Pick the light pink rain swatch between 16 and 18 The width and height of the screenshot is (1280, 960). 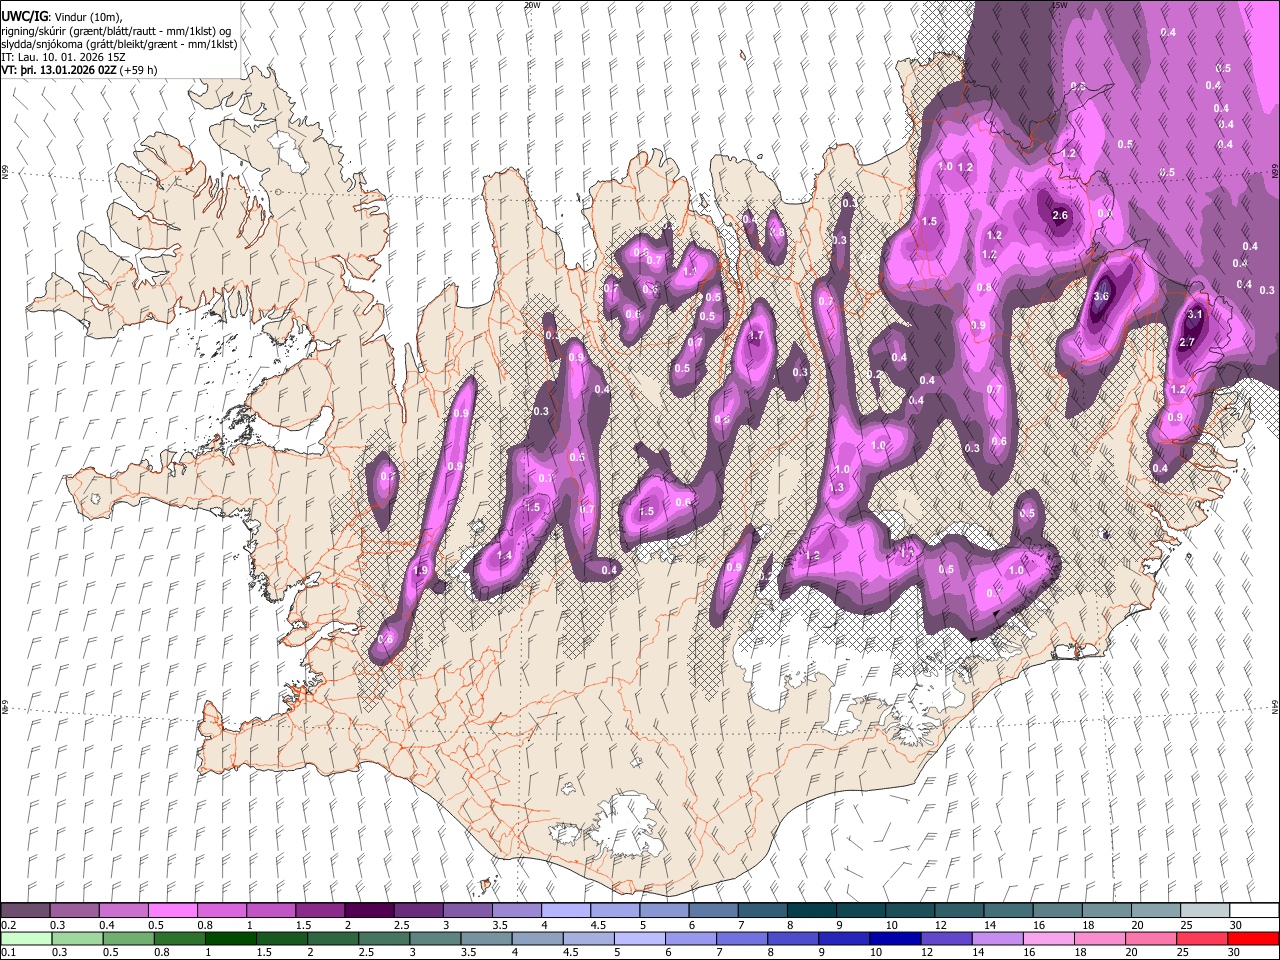(x=1049, y=938)
